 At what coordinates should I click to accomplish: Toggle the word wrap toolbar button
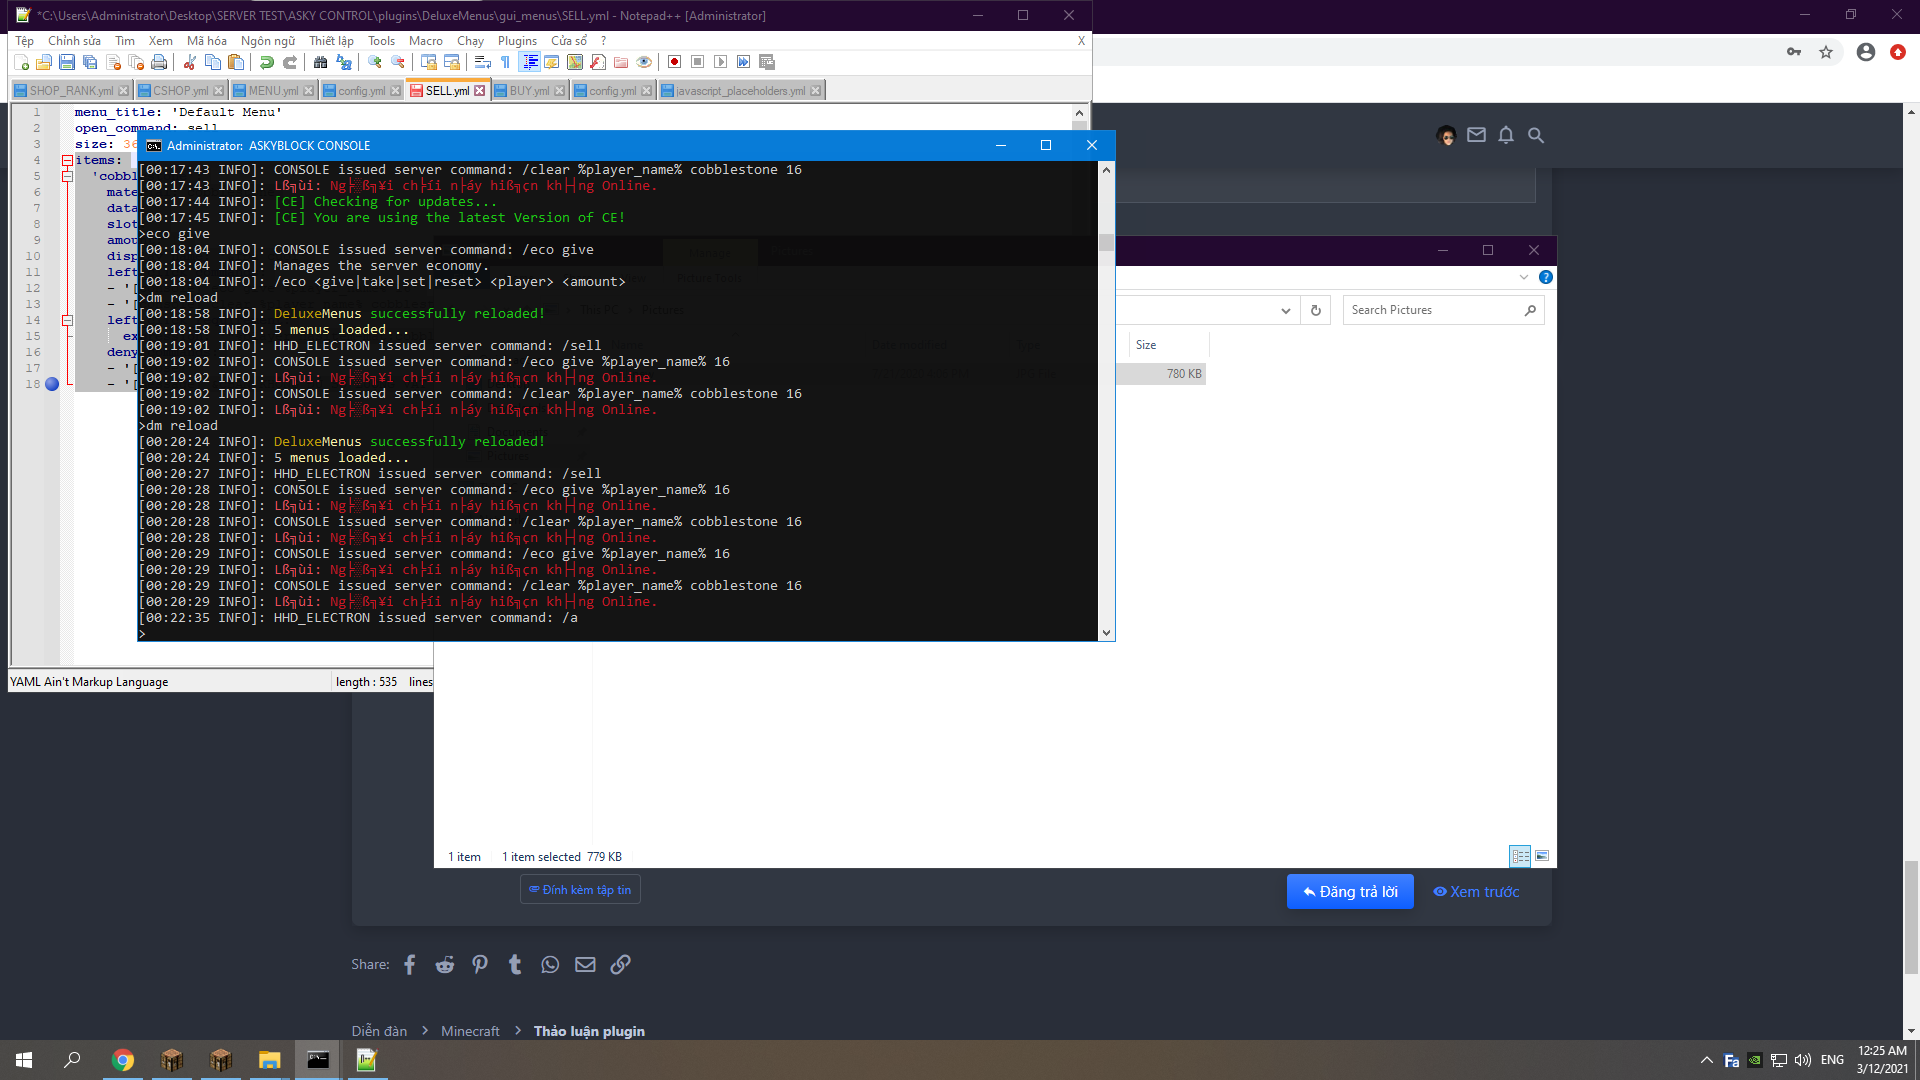pyautogui.click(x=482, y=62)
